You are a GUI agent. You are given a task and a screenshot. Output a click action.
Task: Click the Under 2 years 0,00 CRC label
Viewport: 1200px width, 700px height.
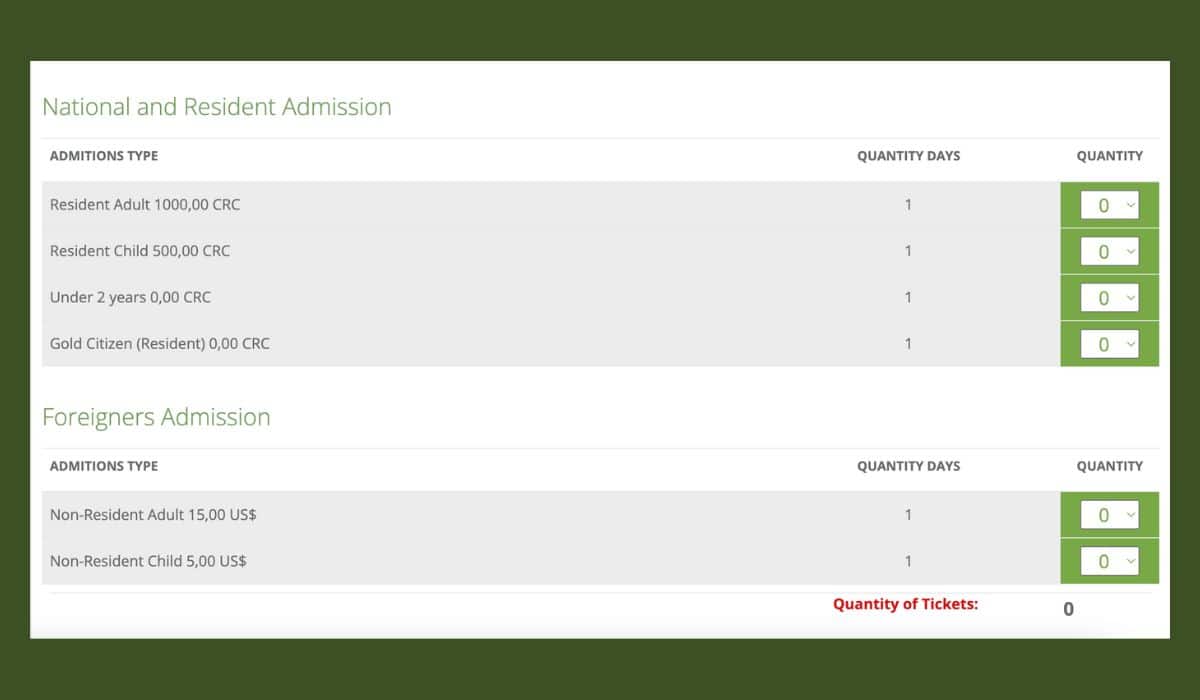click(x=130, y=297)
